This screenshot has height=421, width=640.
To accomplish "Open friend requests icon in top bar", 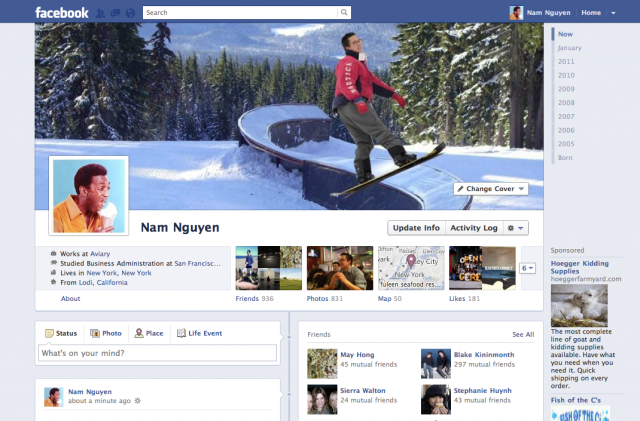I will click(x=100, y=13).
